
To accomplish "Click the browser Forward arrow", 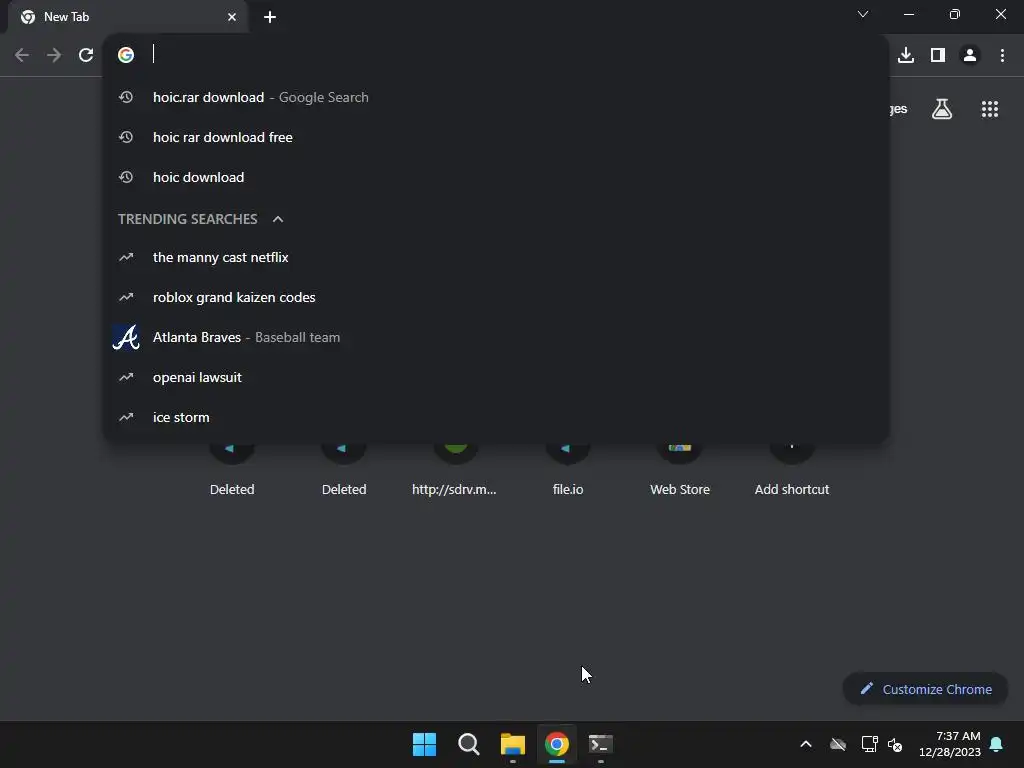I will pyautogui.click(x=54, y=56).
